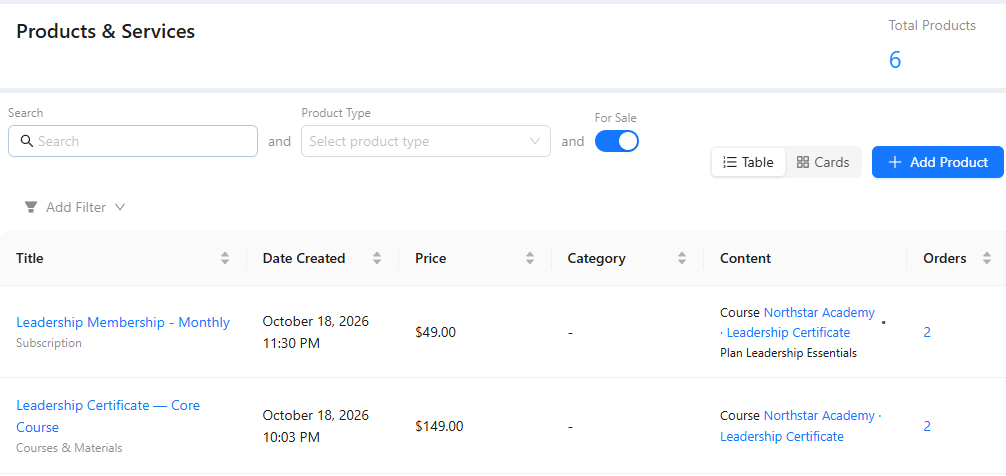Click the magnifier icon in Search box

[x=26, y=141]
